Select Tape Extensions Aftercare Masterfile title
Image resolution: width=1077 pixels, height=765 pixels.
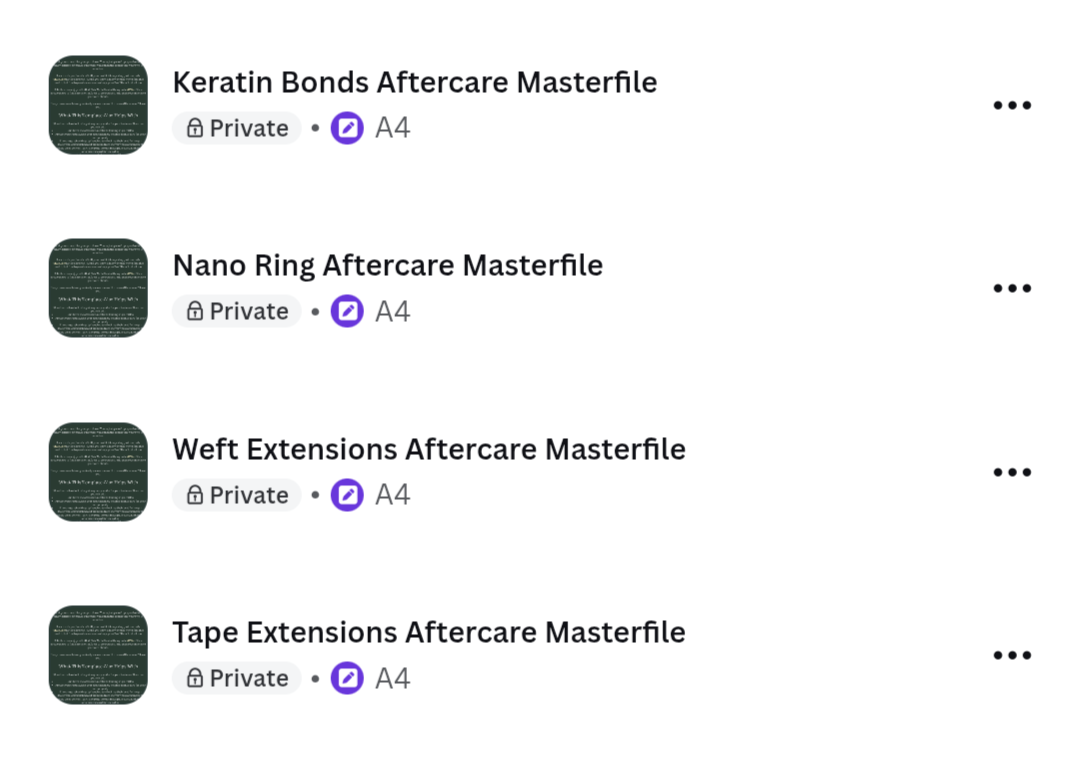(429, 633)
